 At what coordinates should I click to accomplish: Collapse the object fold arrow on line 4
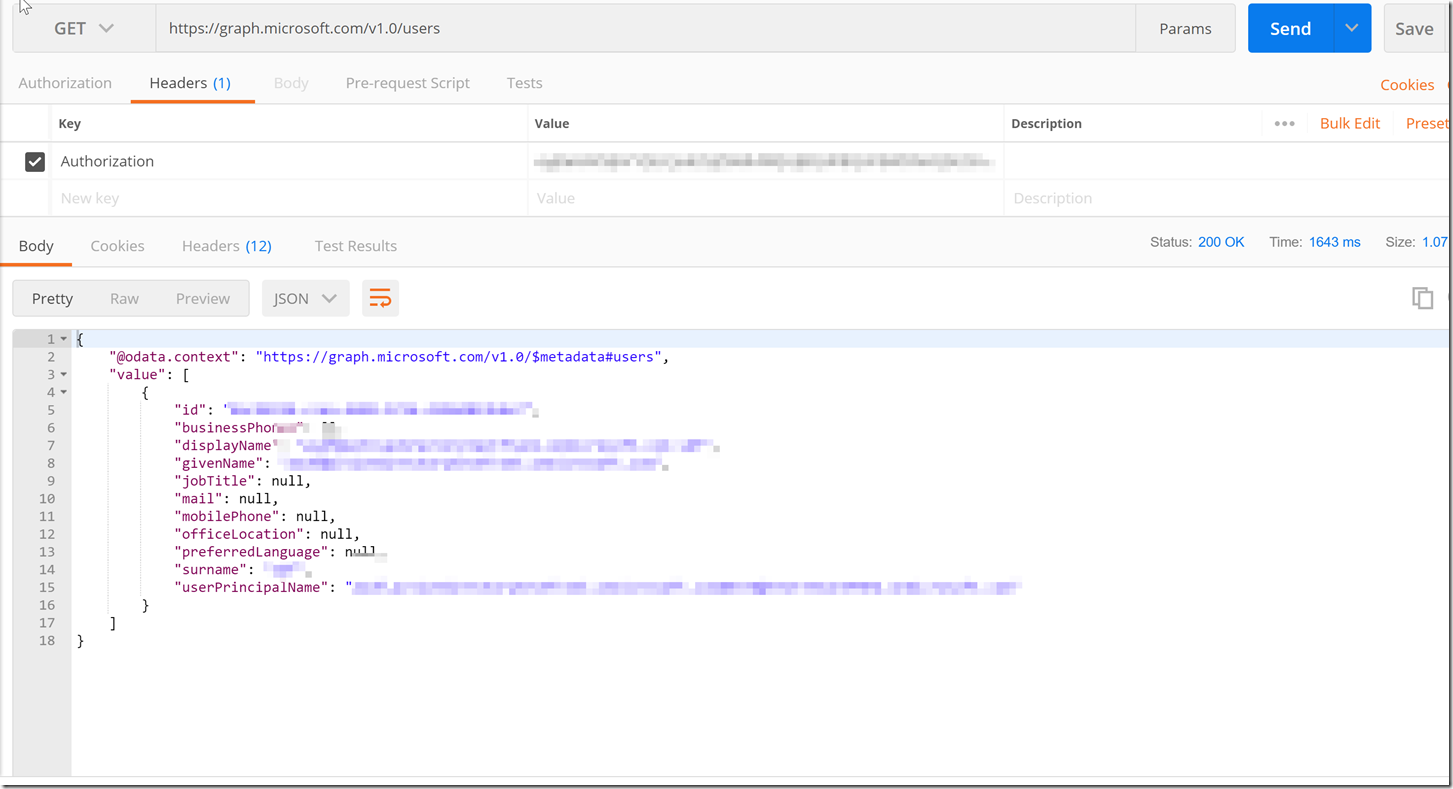pos(64,392)
